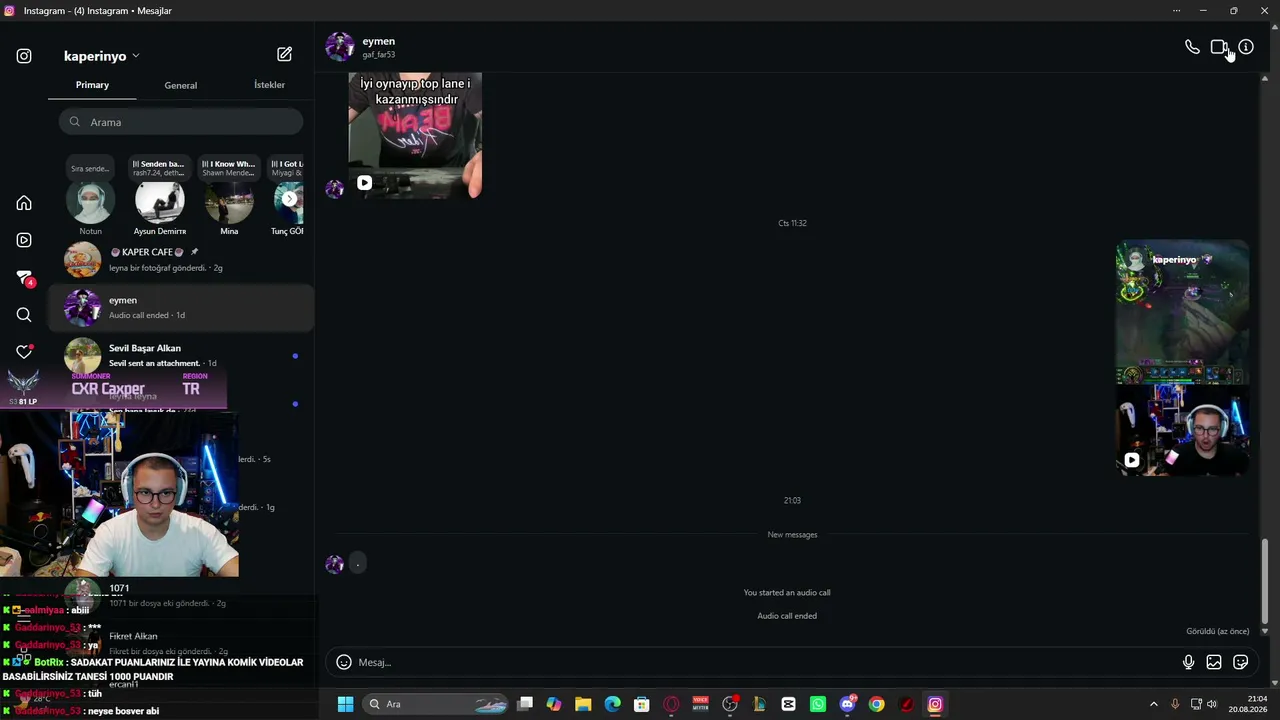This screenshot has height=720, width=1280.
Task: Open the Instagram logo home link
Action: click(24, 56)
